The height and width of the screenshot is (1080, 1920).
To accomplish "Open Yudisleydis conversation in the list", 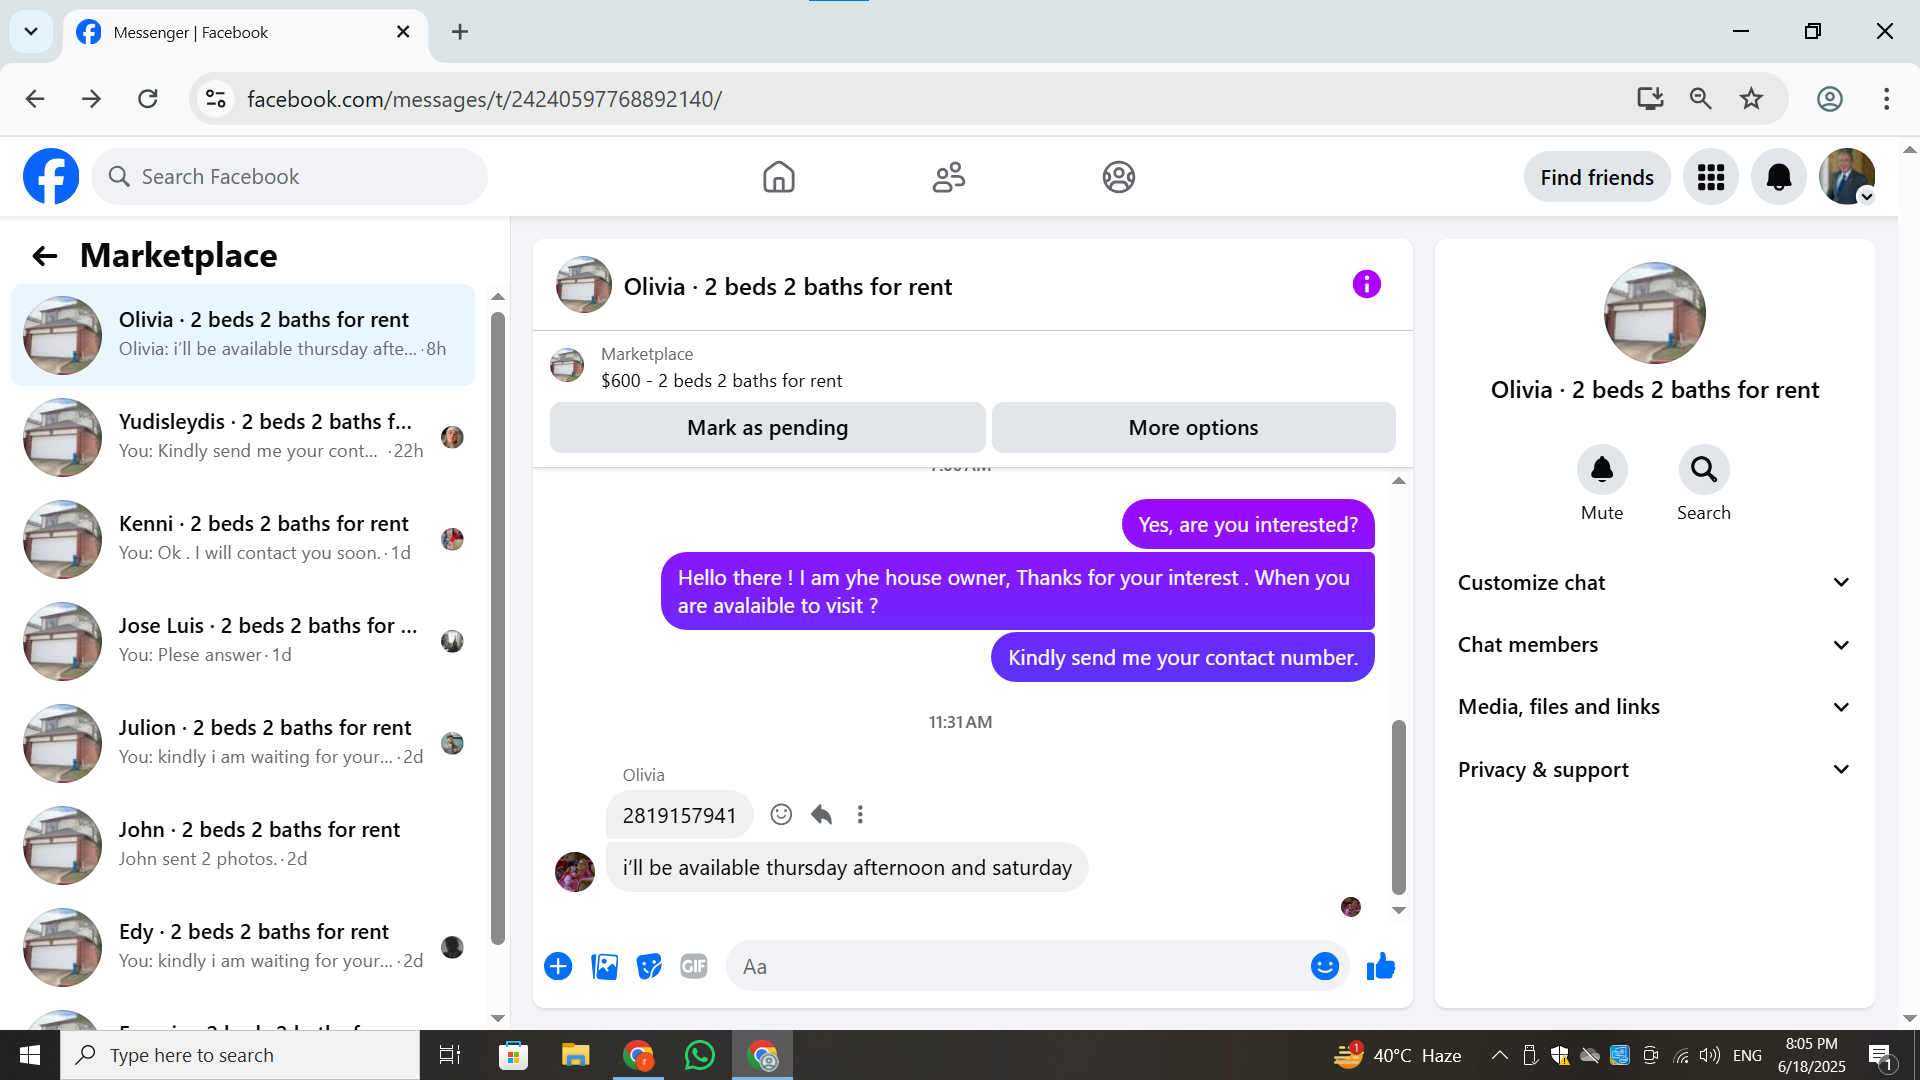I will pos(243,437).
